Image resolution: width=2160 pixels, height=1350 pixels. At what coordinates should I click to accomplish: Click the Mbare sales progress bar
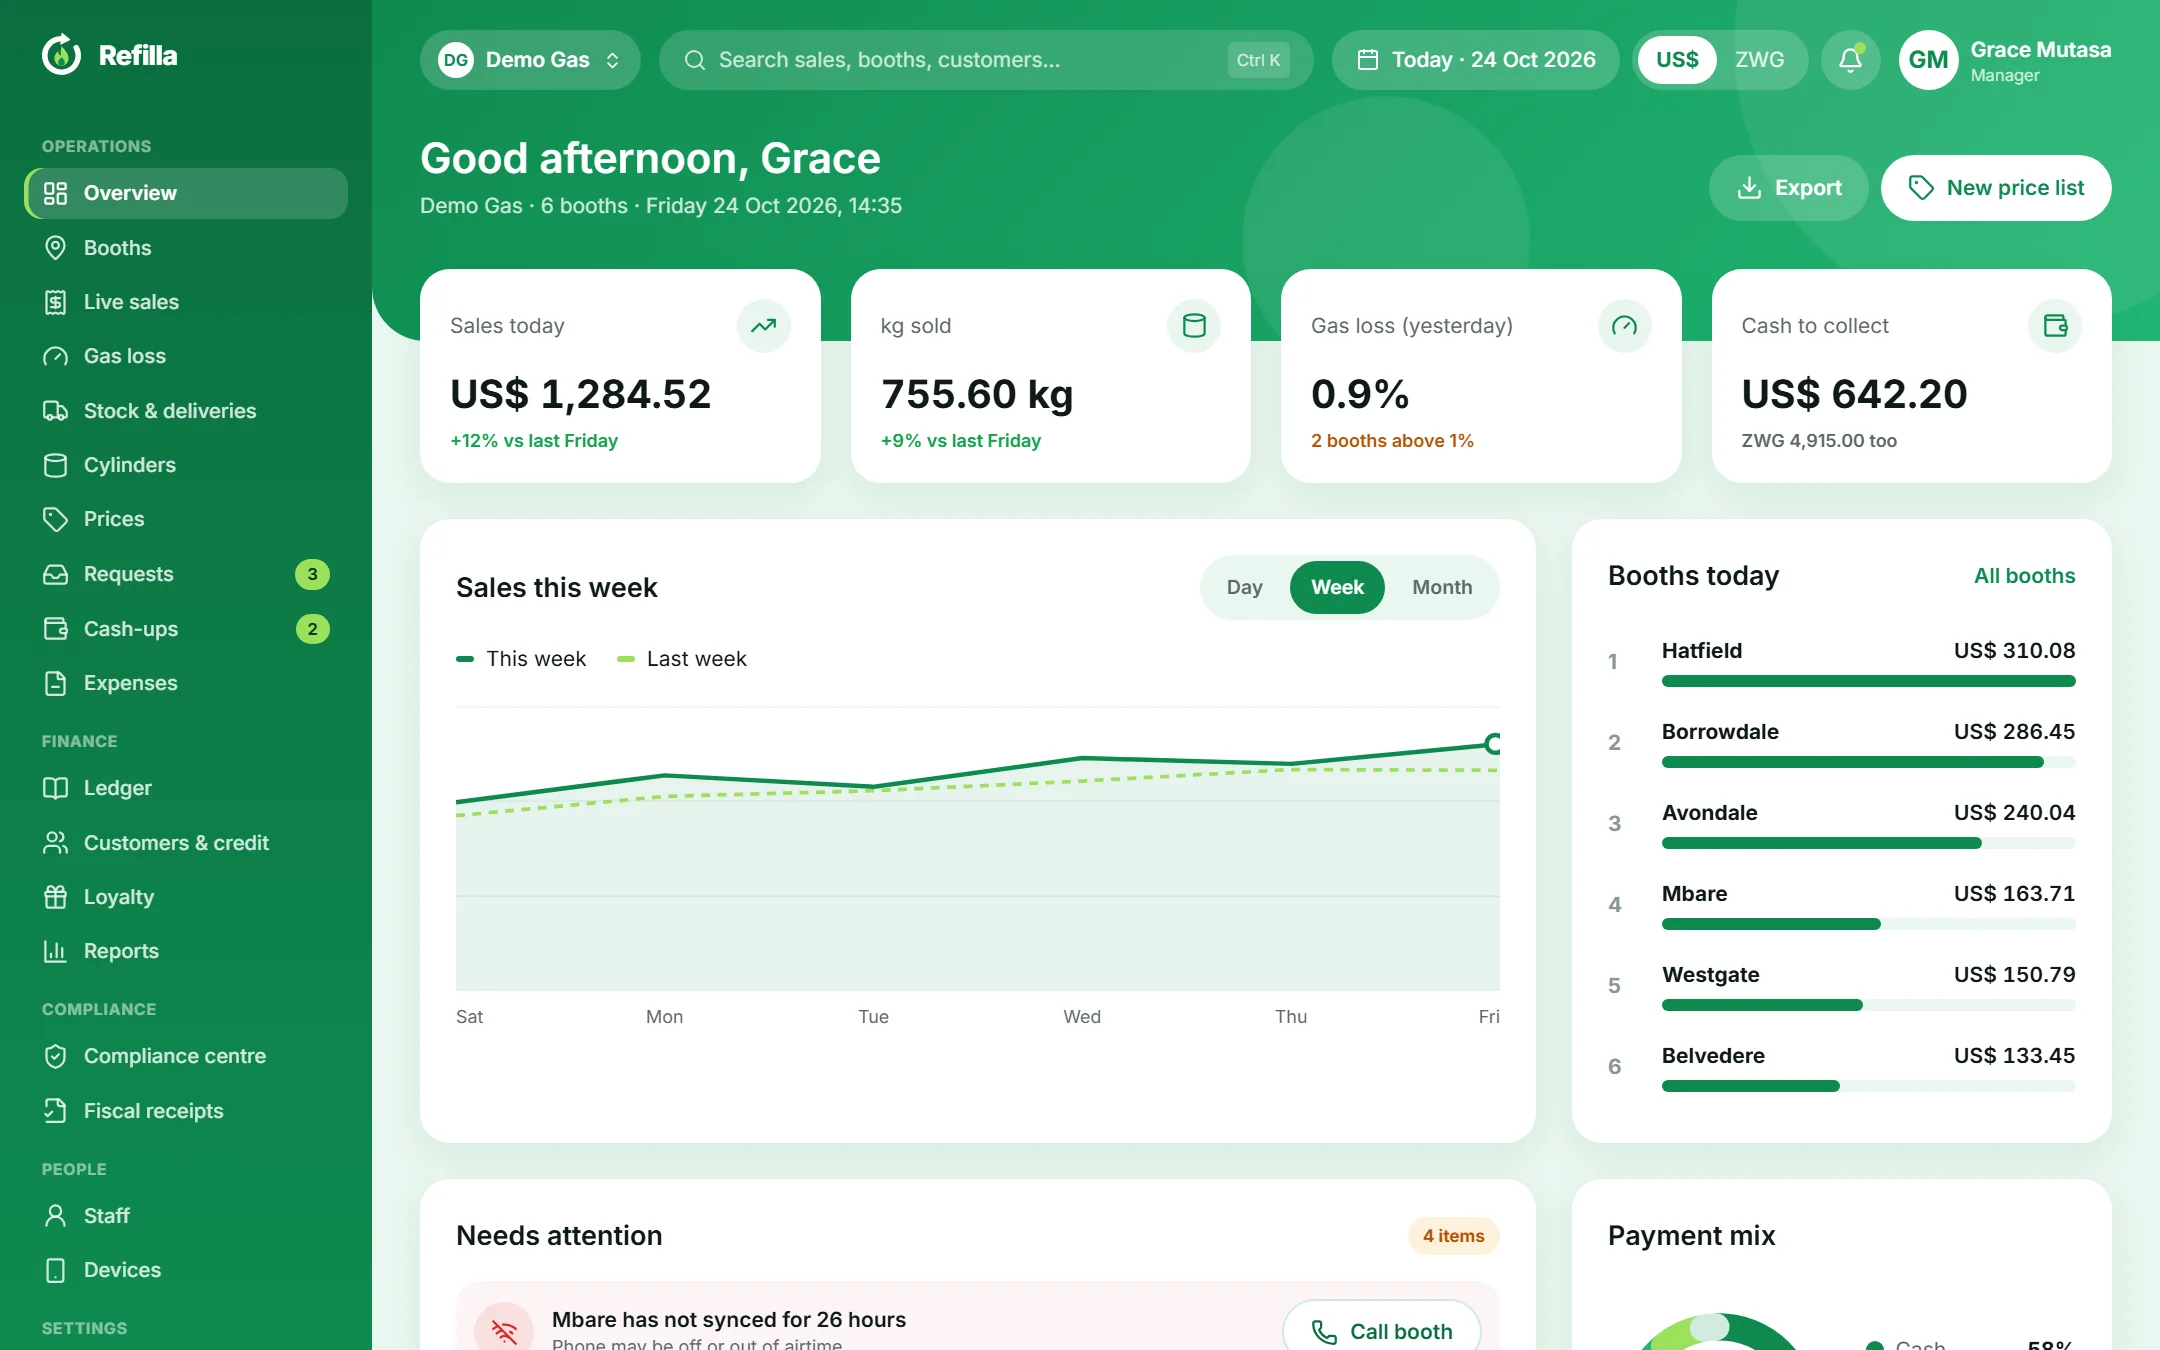[x=1868, y=924]
